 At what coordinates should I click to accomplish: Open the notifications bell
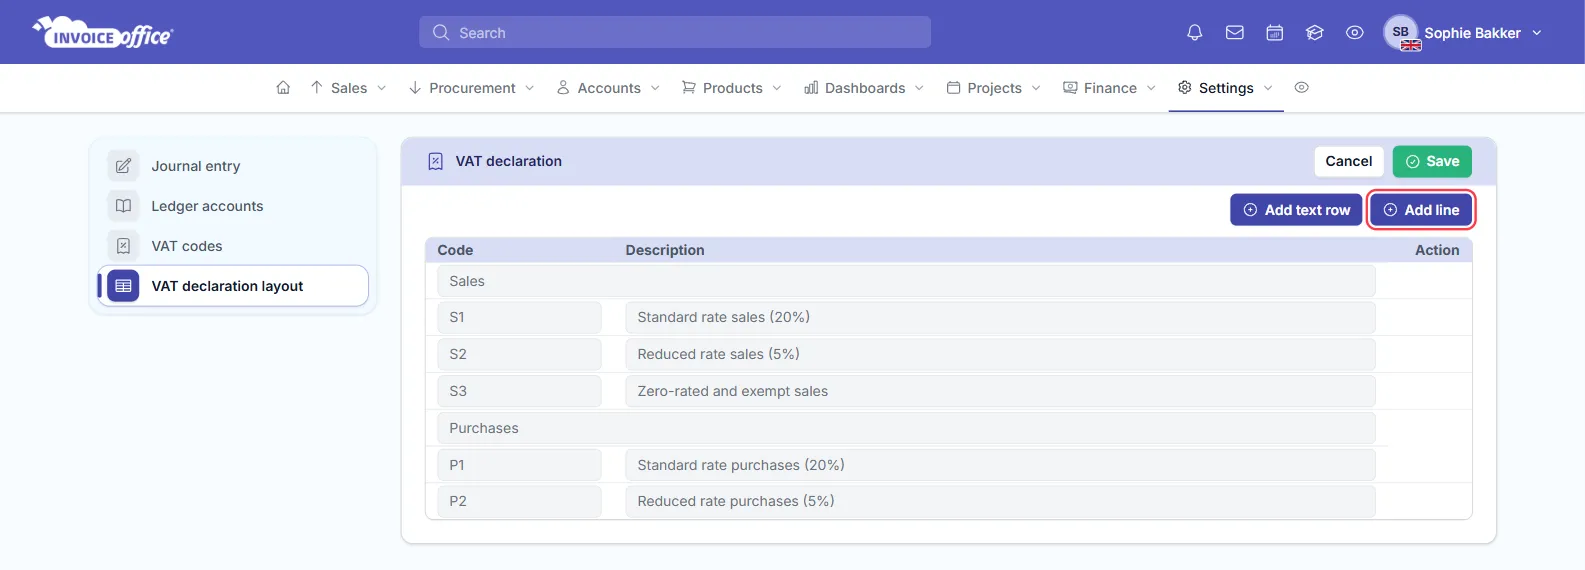1194,33
